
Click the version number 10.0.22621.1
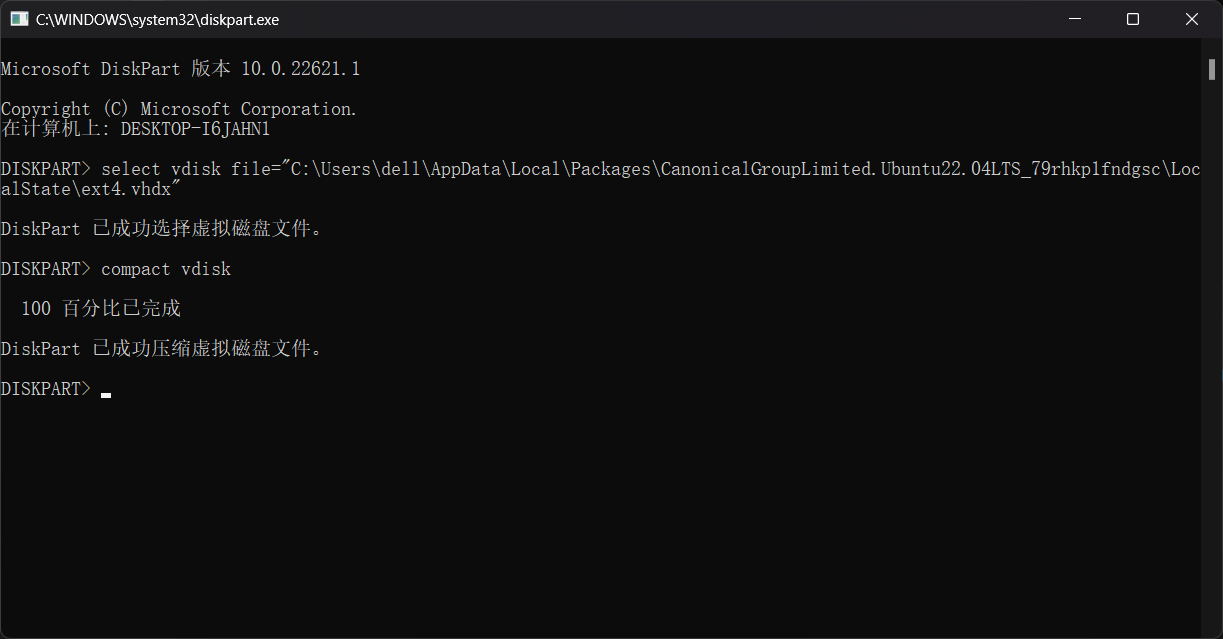[x=300, y=69]
